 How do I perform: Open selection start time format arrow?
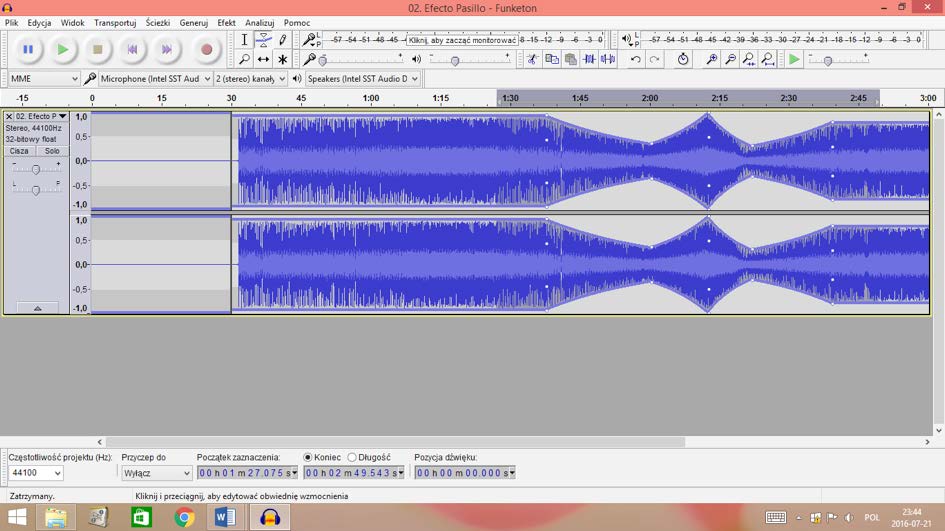pyautogui.click(x=294, y=473)
